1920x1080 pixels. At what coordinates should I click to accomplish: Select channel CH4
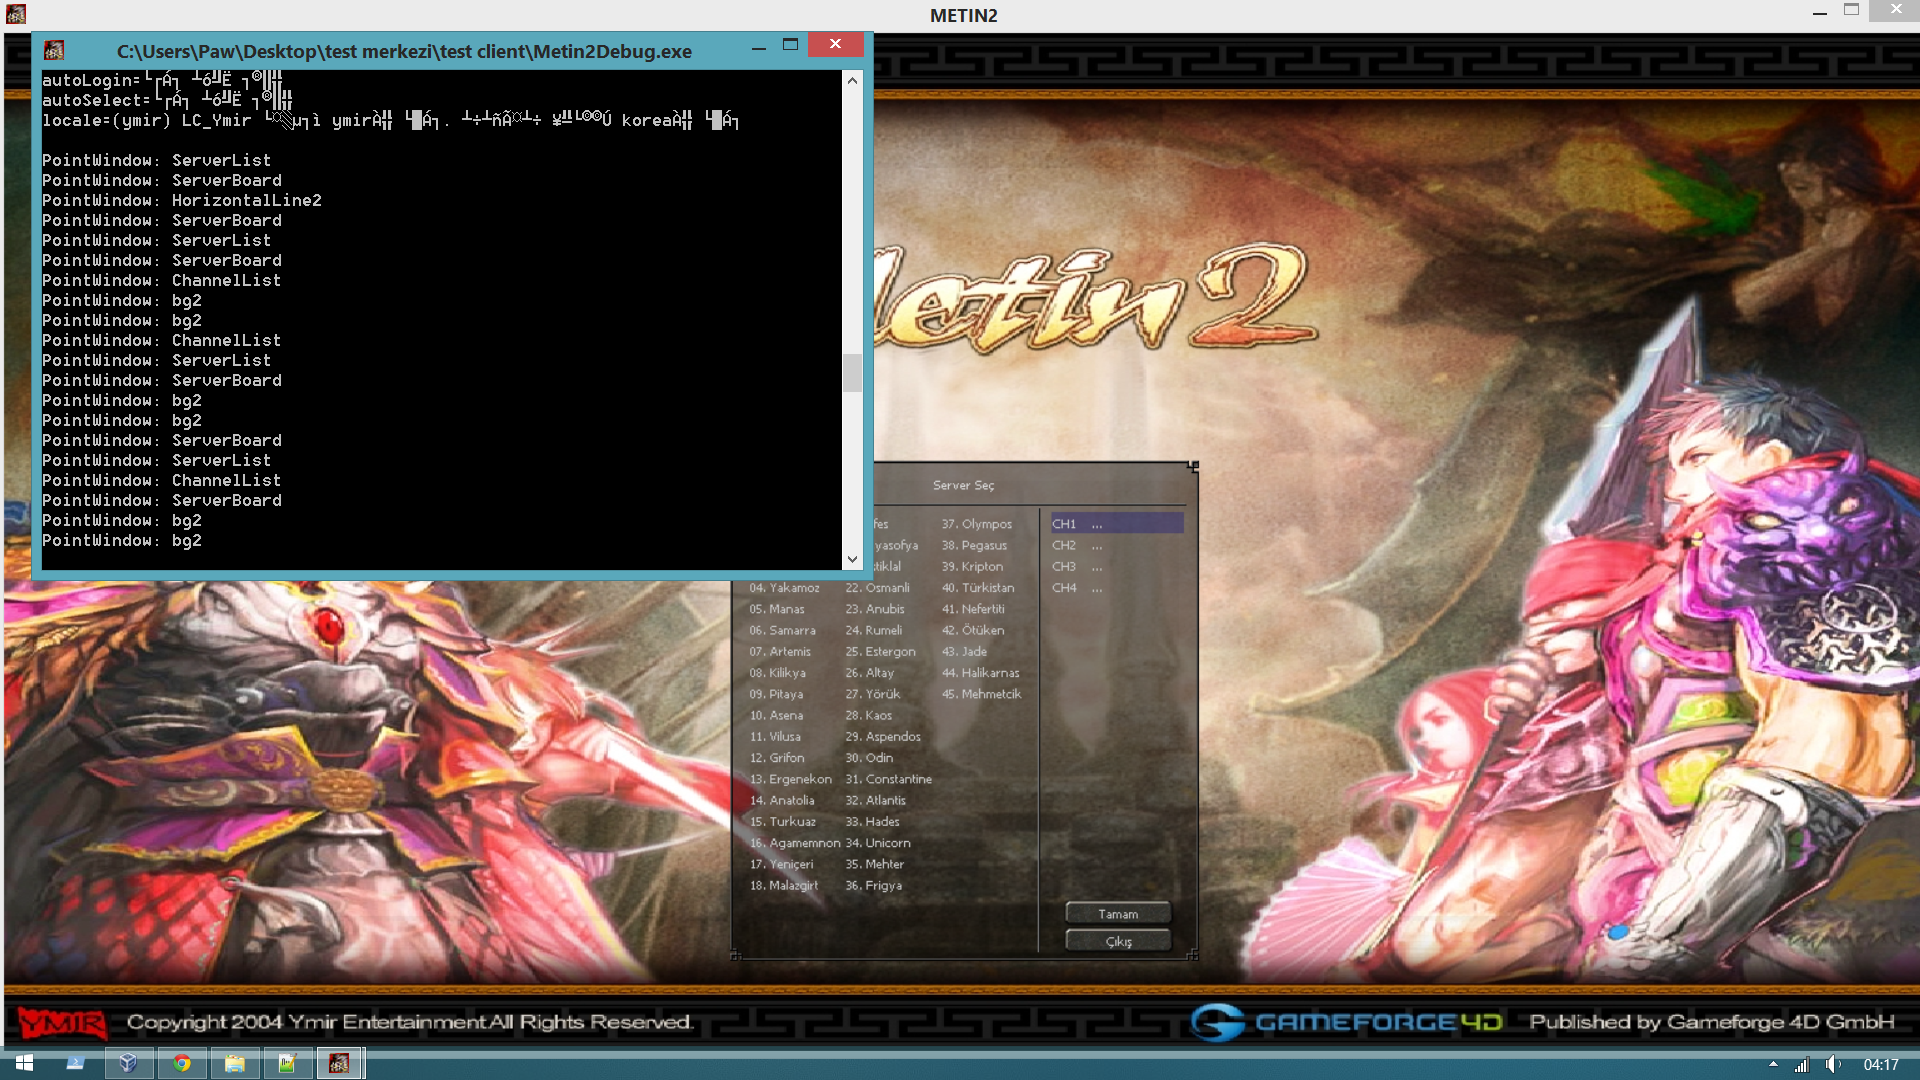point(1117,587)
